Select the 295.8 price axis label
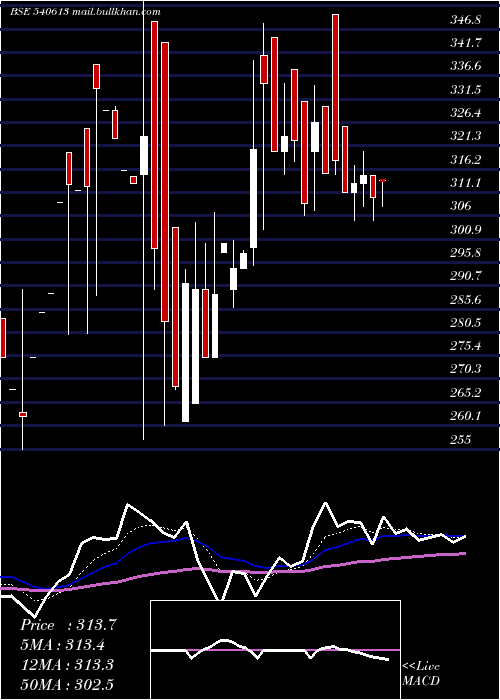500x700 pixels. click(x=466, y=253)
